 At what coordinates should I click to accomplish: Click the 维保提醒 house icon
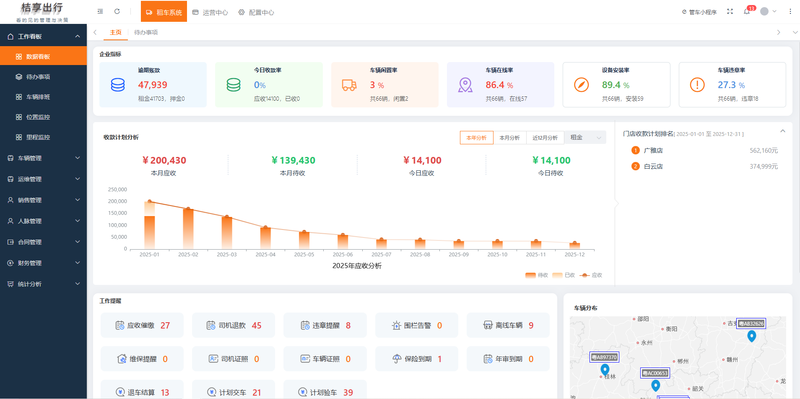pos(121,359)
